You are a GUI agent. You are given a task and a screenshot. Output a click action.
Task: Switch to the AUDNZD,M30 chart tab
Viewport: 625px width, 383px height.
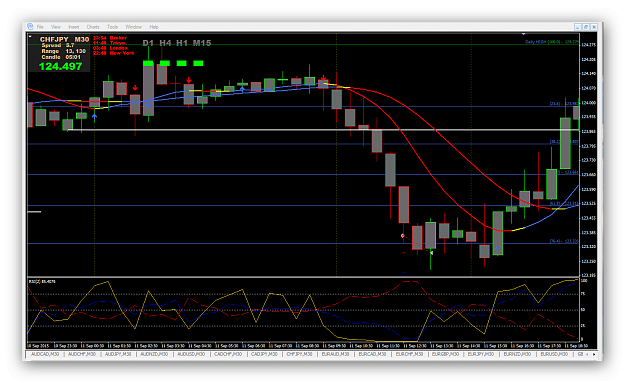point(154,354)
